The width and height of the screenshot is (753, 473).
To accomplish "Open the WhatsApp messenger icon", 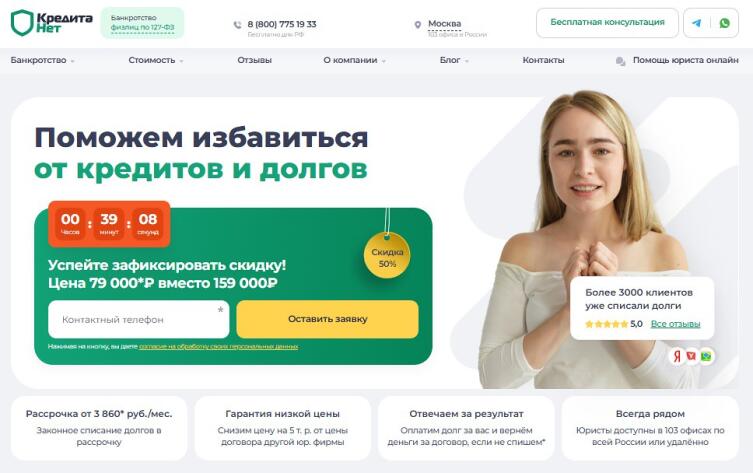I will (725, 23).
